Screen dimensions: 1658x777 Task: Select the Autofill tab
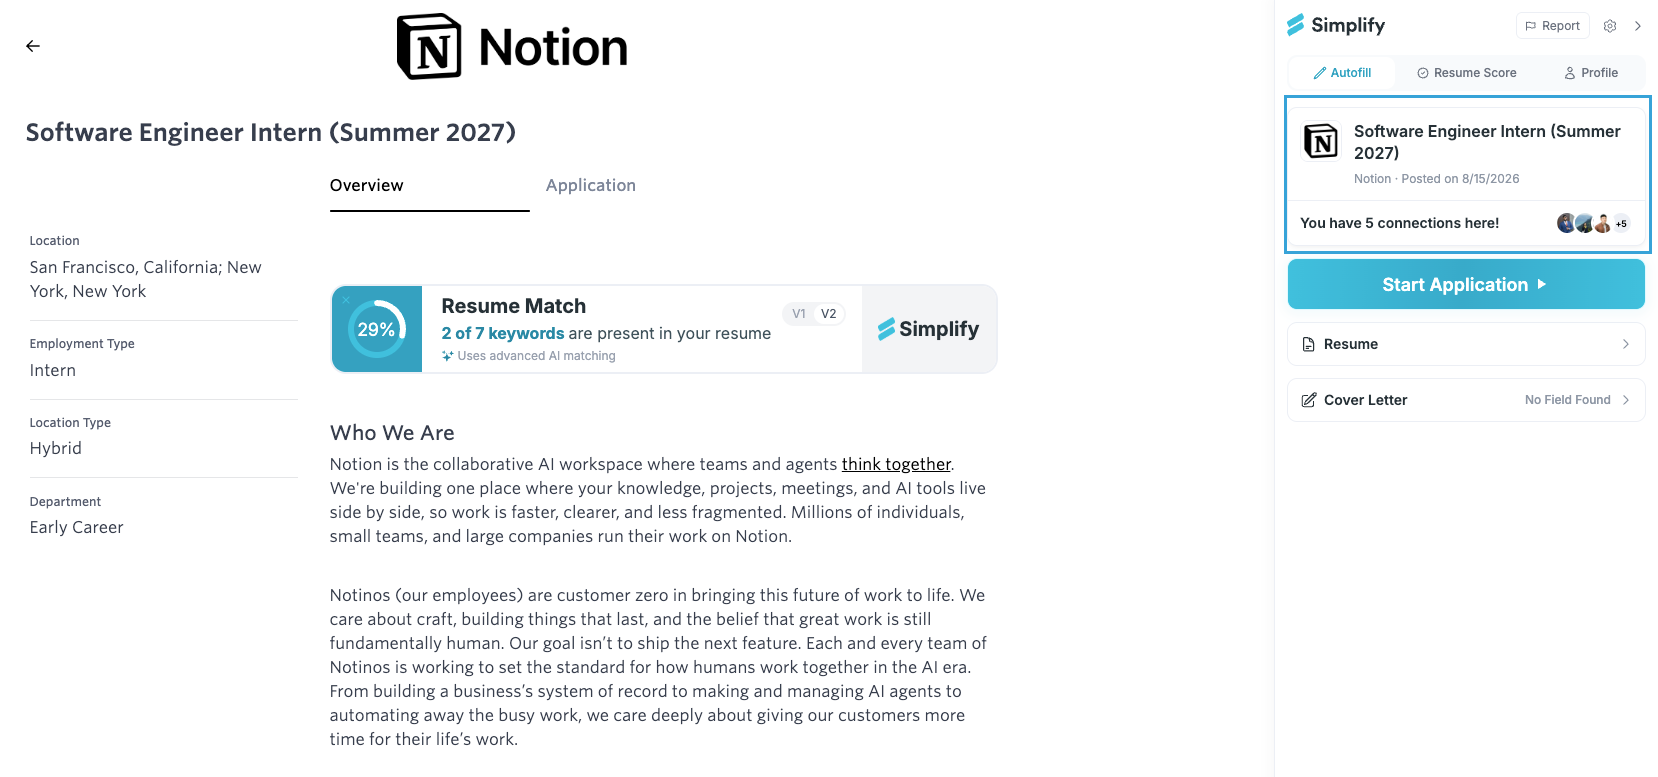tap(1342, 73)
